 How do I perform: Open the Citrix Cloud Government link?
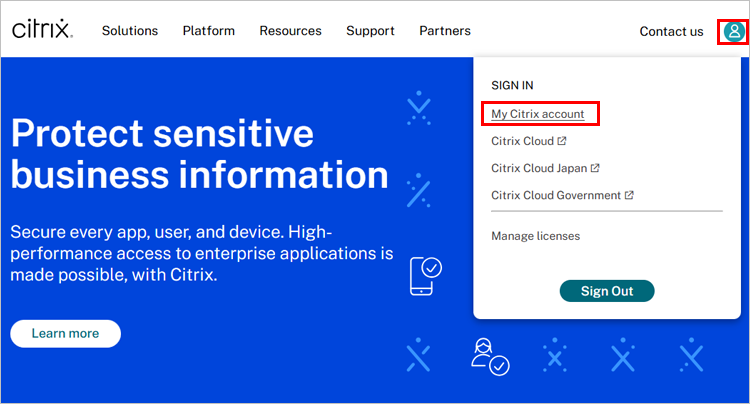[555, 195]
